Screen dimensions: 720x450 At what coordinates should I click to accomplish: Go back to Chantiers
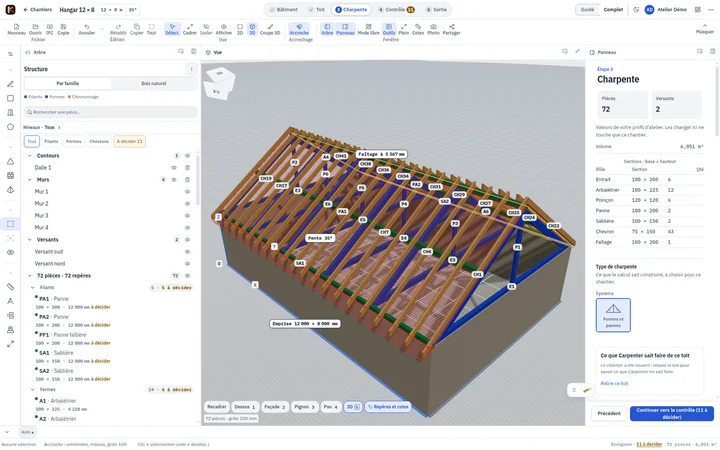37,10
